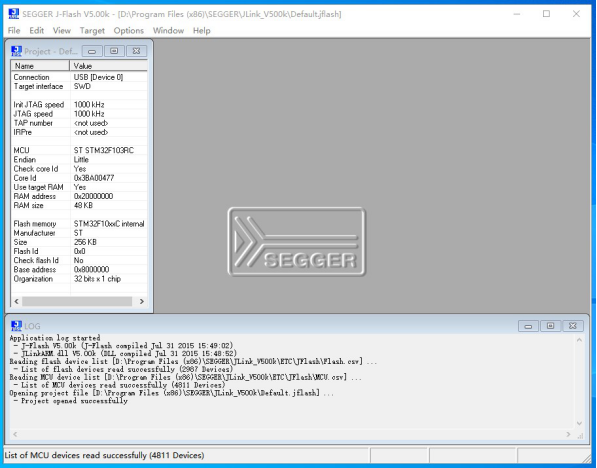Open the Window menu
This screenshot has height=468, width=597.
pos(168,30)
